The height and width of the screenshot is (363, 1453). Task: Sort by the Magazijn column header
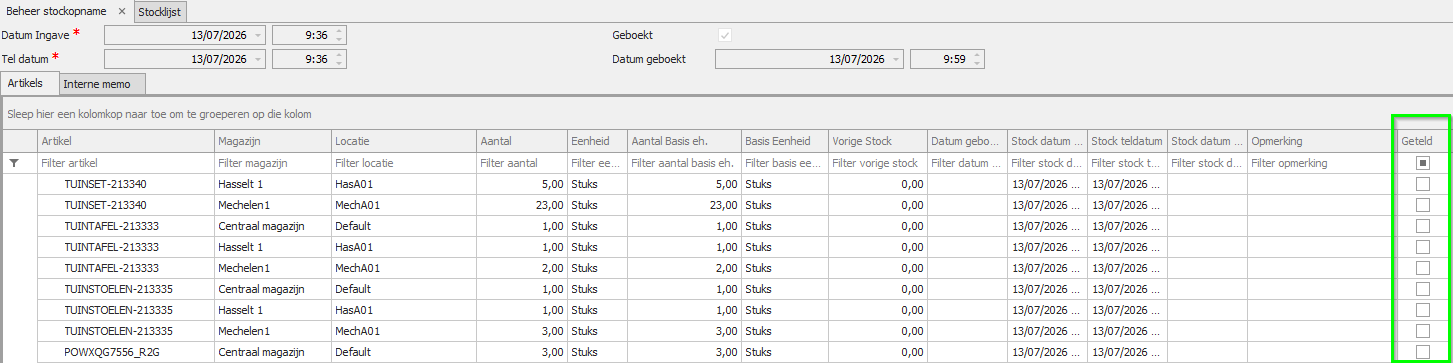[x=273, y=141]
